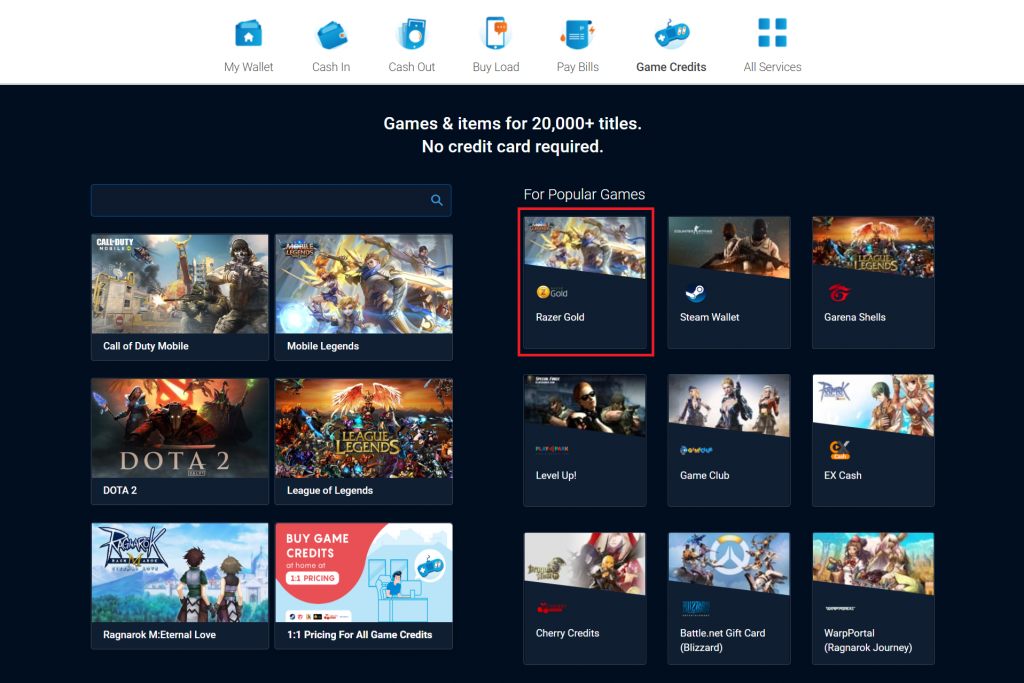
Task: Open the Cash Out icon
Action: click(x=411, y=34)
